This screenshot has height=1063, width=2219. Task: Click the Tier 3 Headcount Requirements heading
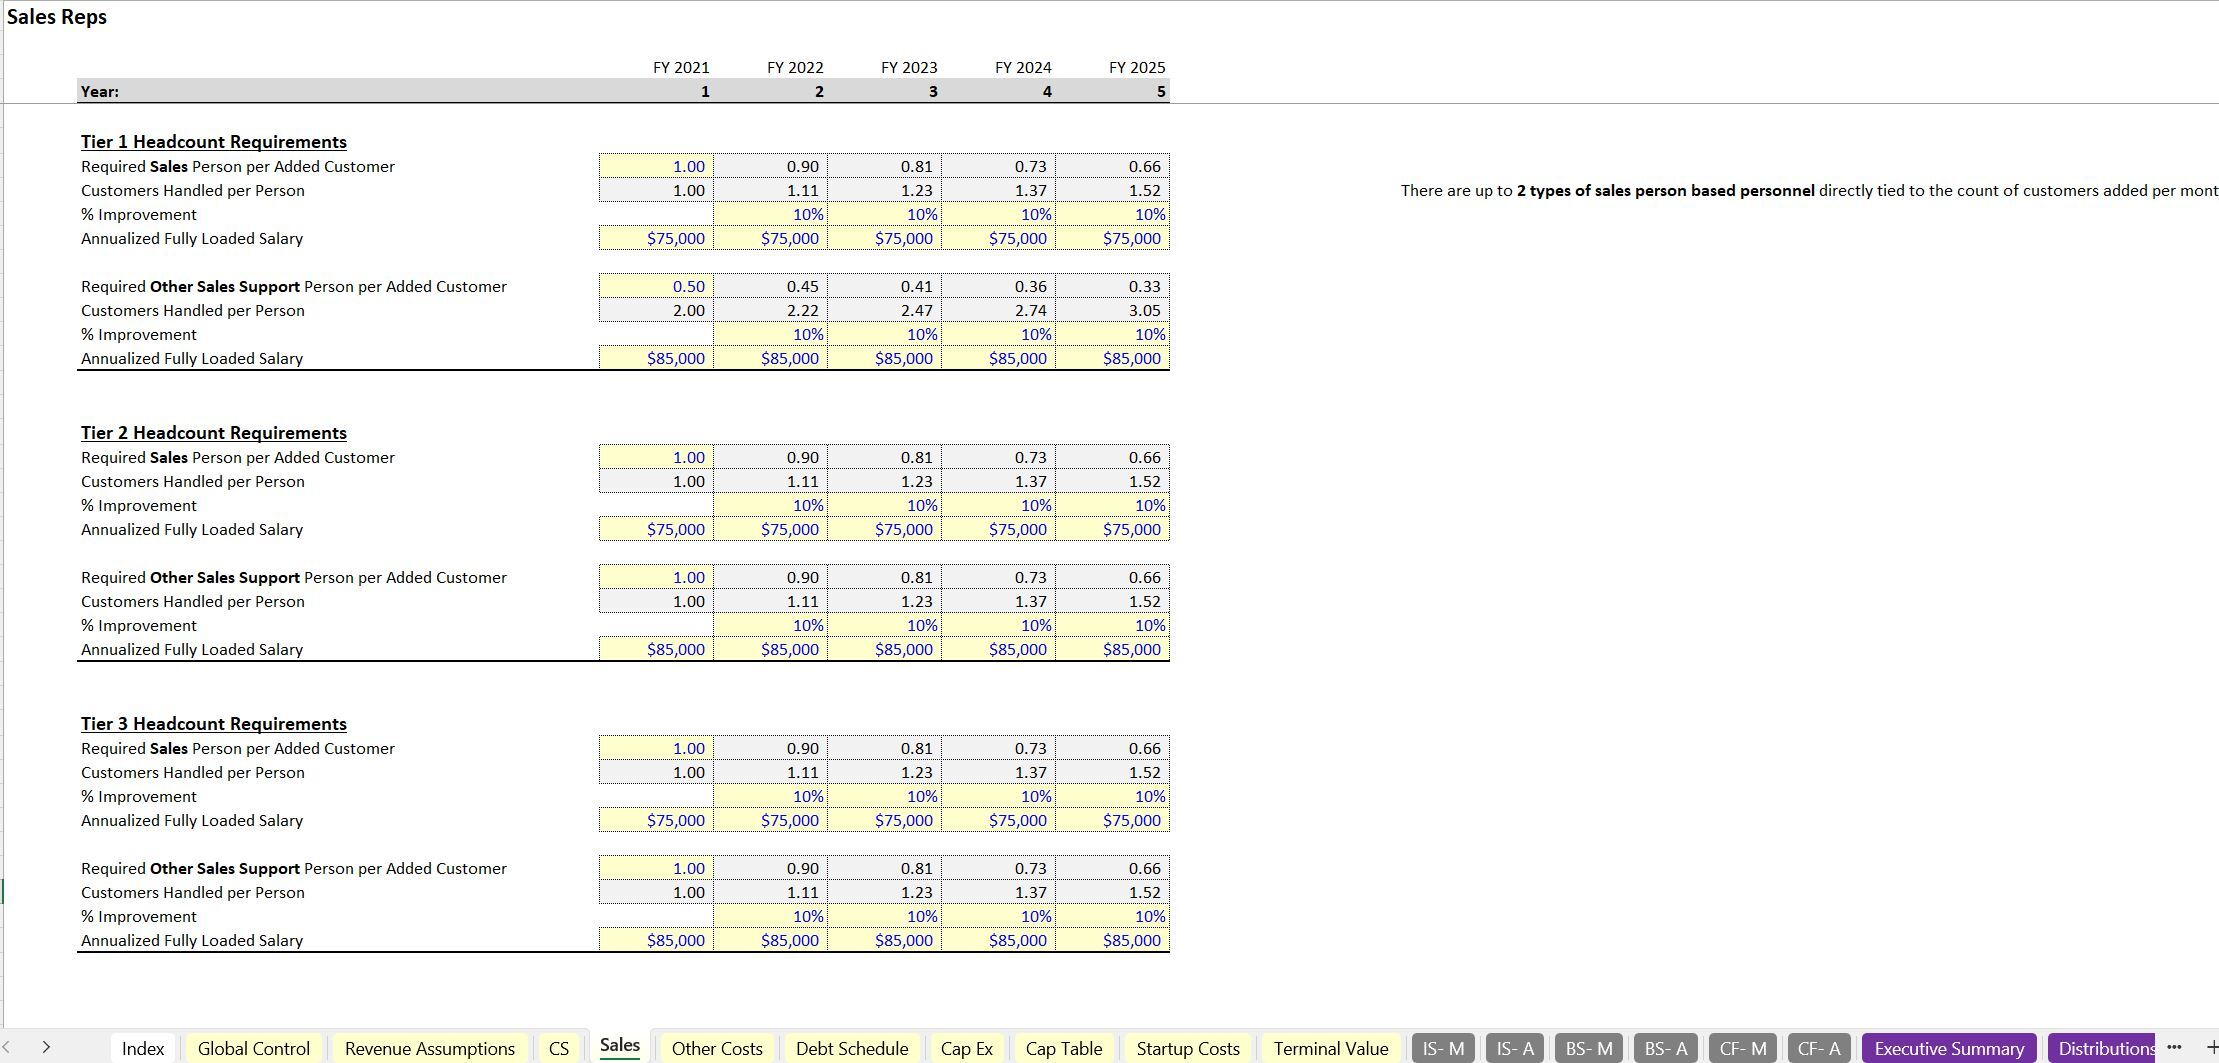tap(214, 724)
